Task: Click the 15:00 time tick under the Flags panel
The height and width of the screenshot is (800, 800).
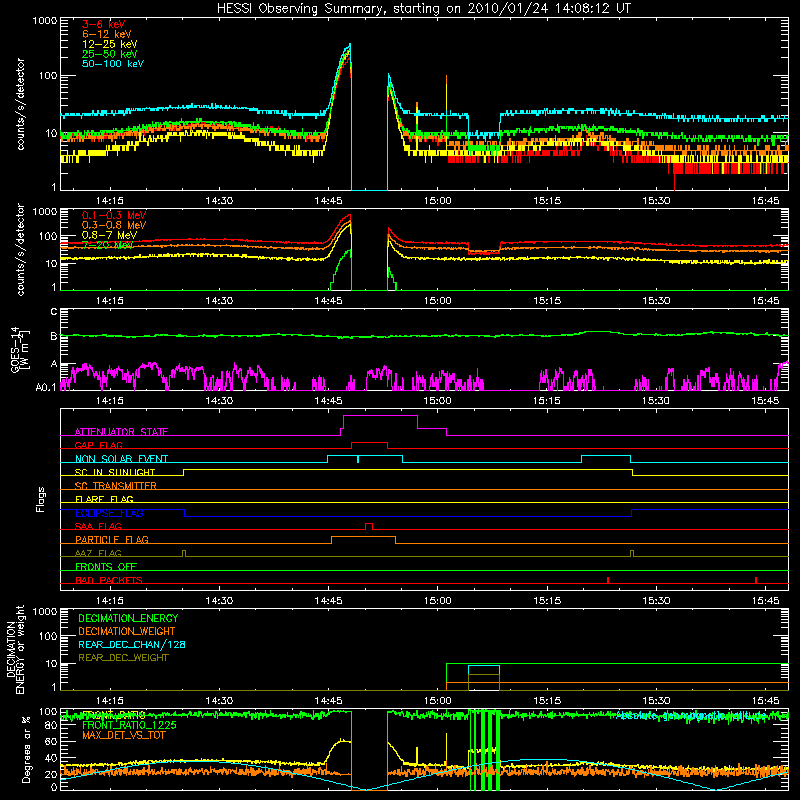Action: click(x=437, y=601)
